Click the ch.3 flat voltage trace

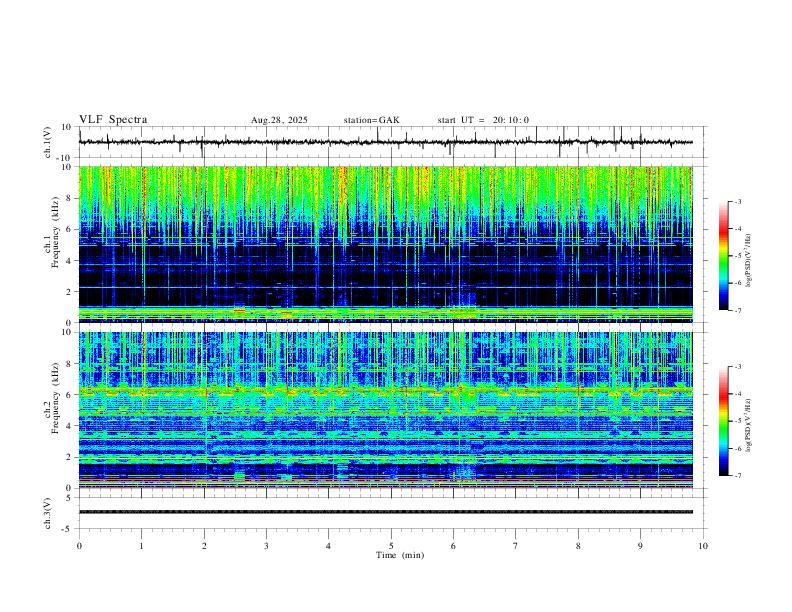click(386, 512)
